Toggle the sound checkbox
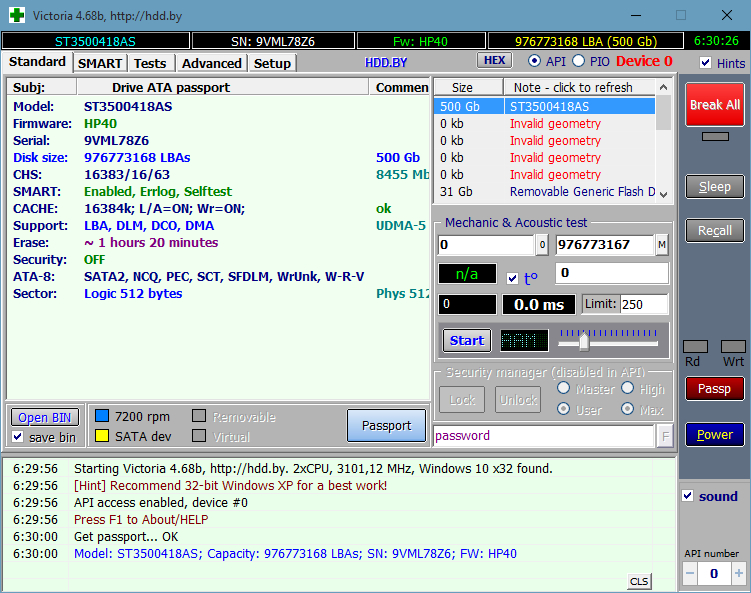751x593 pixels. click(688, 496)
